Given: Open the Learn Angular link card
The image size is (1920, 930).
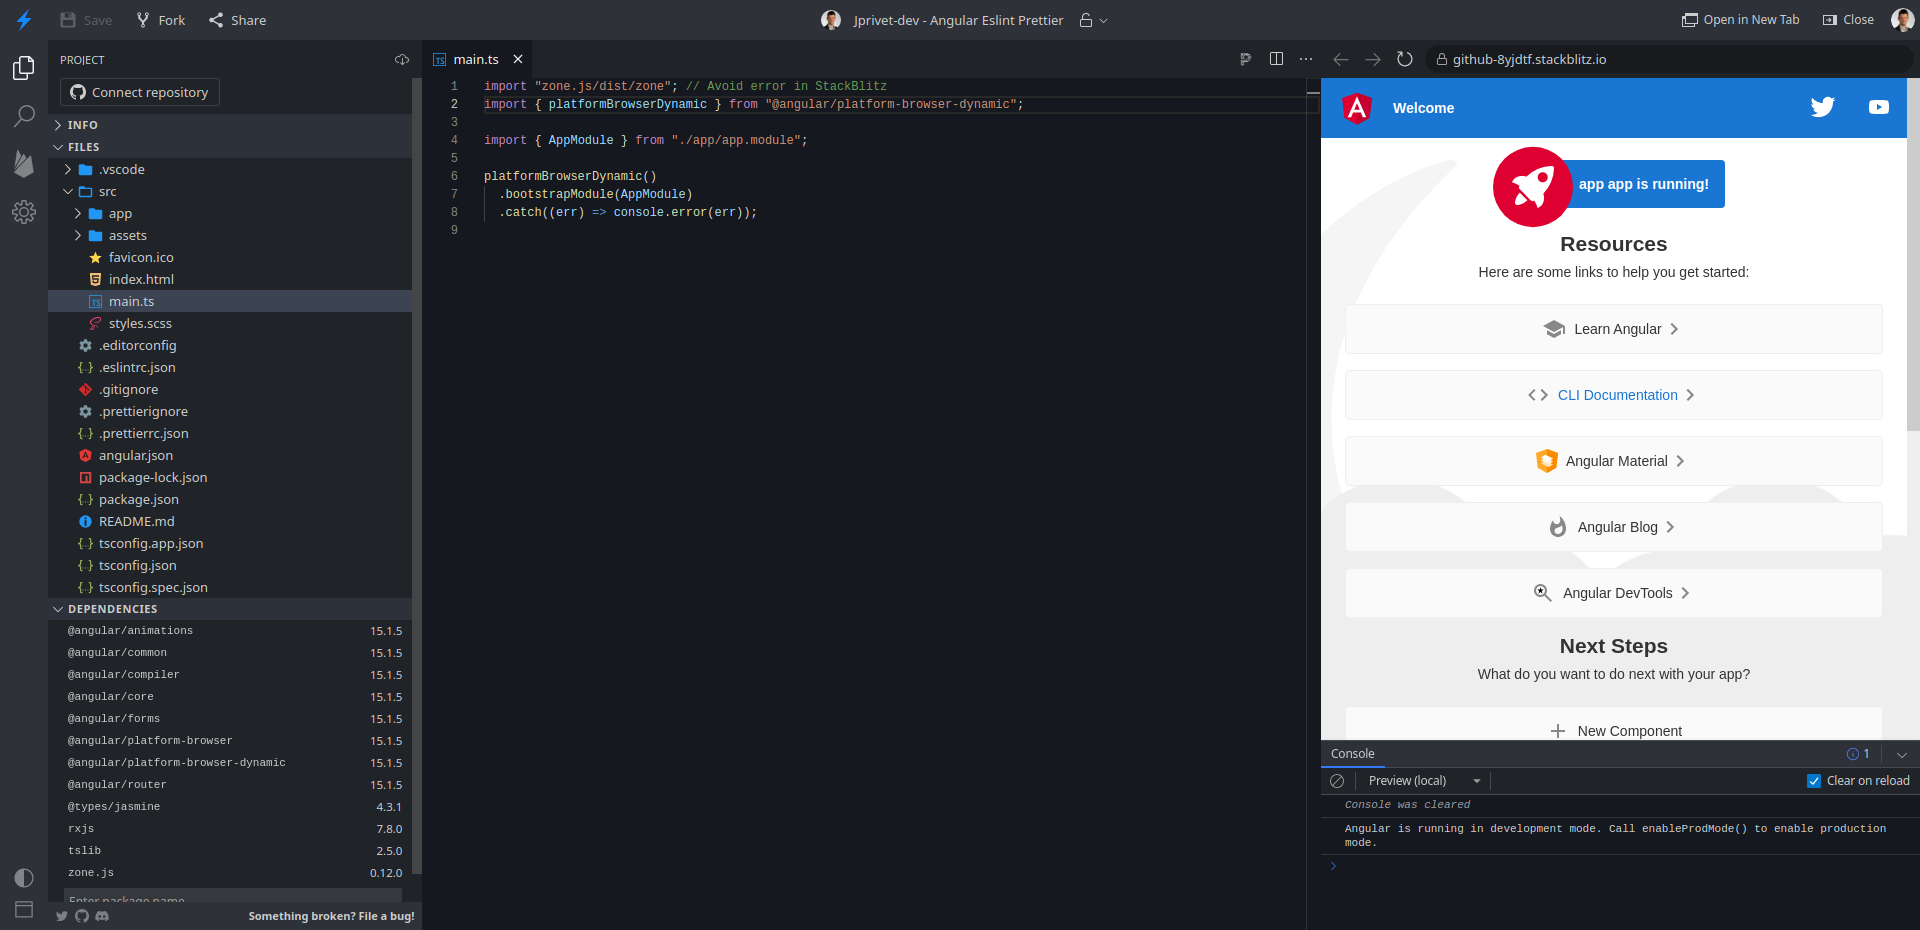Looking at the screenshot, I should 1613,329.
